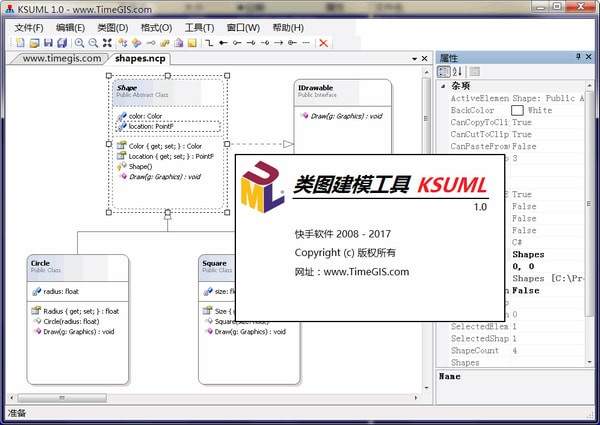Toggle the categorized view in properties panel
This screenshot has width=600, height=425.
445,72
